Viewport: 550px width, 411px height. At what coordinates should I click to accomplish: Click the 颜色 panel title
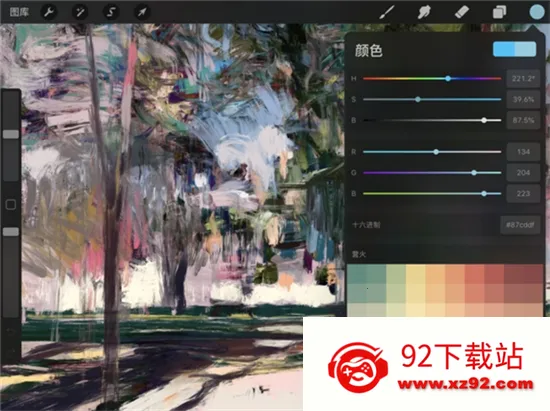(368, 50)
